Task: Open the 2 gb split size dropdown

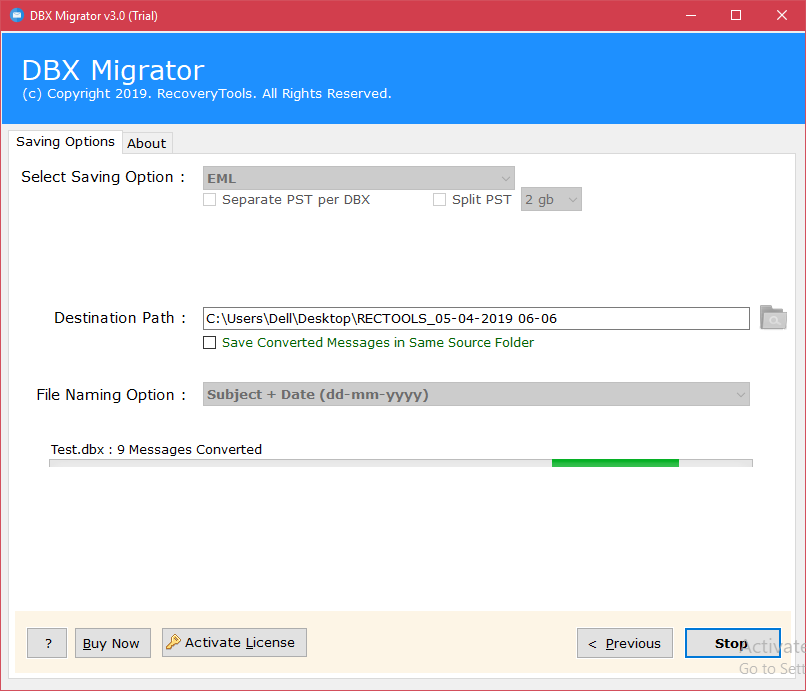Action: pos(551,199)
